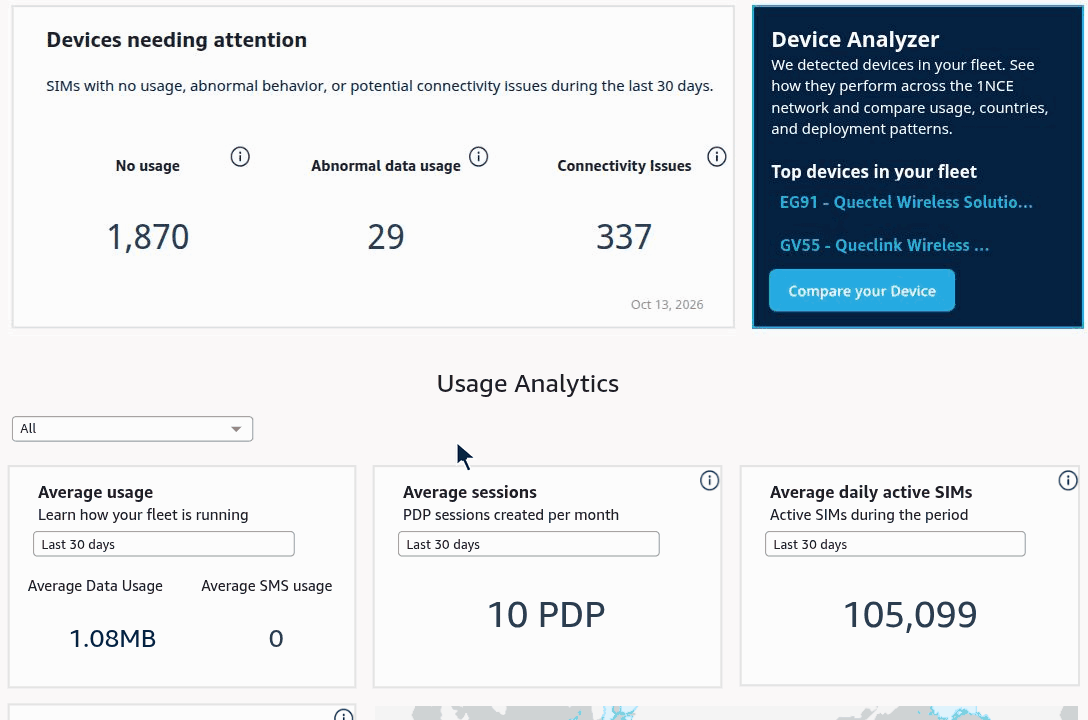Click the Devices needing attention heading
The height and width of the screenshot is (720, 1088).
point(176,40)
